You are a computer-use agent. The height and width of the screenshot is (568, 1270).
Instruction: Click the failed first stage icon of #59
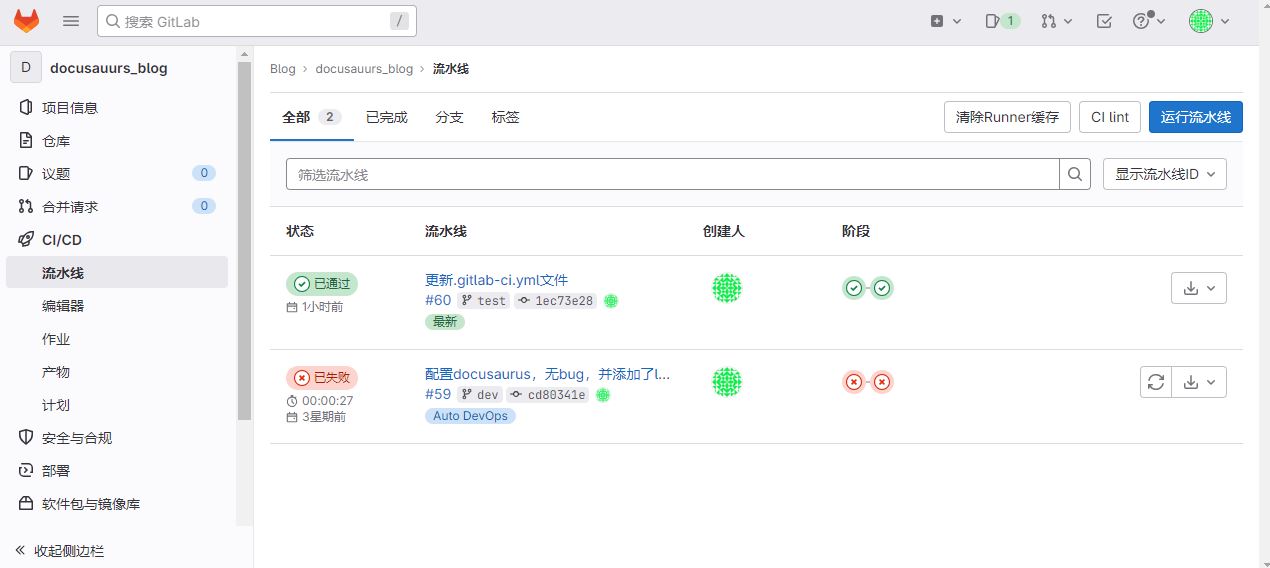[x=854, y=382]
